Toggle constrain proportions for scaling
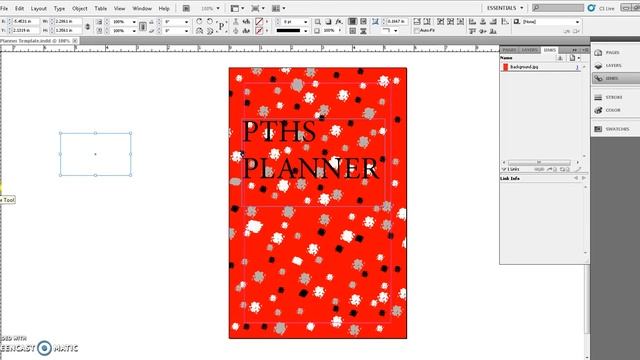The height and width of the screenshot is (360, 640). [142, 27]
